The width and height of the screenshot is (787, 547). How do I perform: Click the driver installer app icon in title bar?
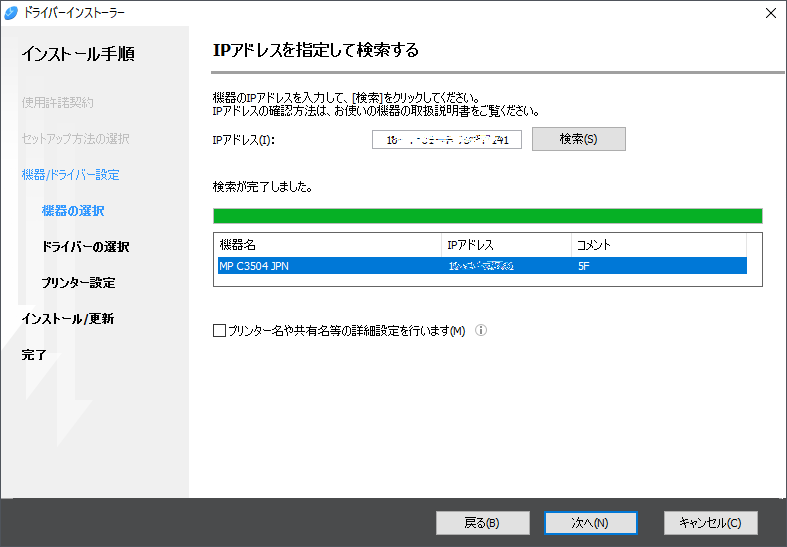click(11, 13)
